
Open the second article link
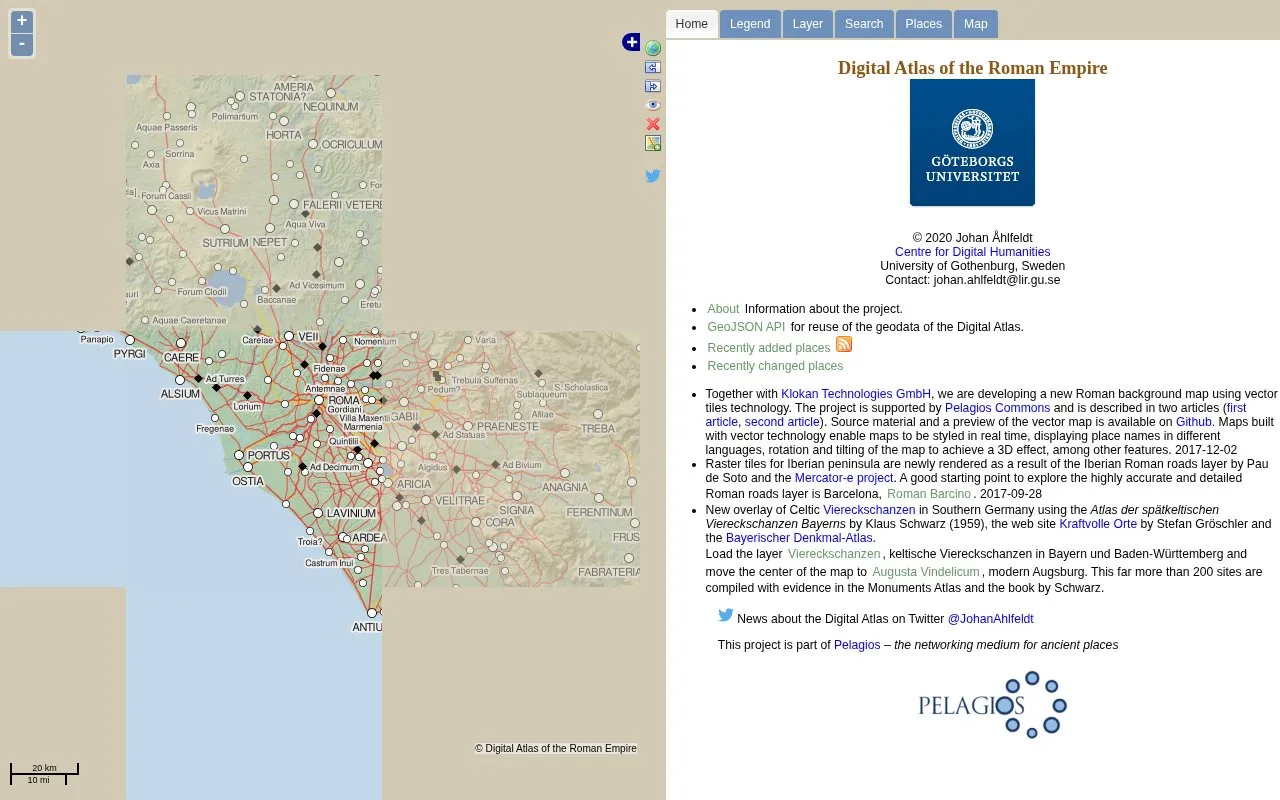(x=782, y=422)
